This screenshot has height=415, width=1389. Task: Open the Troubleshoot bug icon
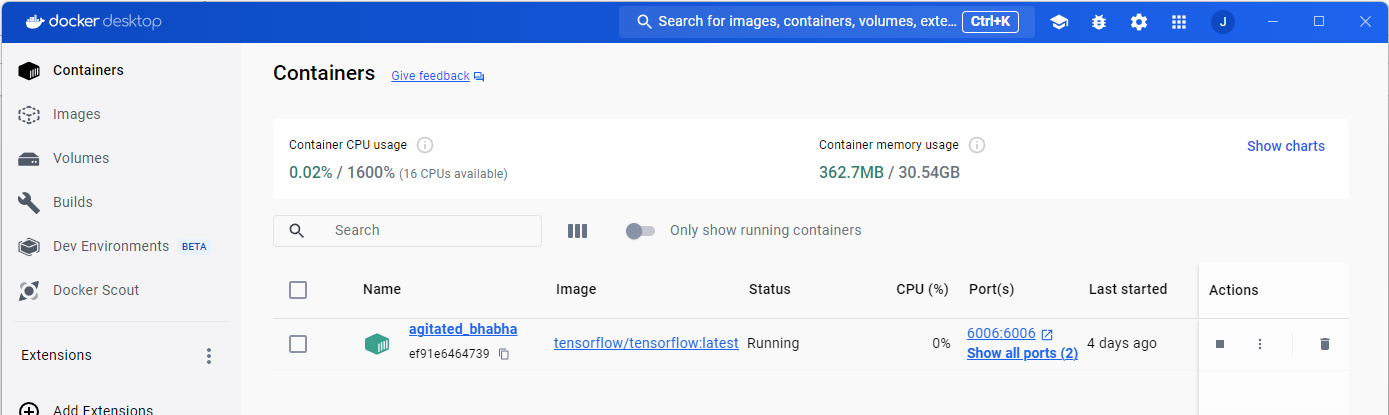1099,22
